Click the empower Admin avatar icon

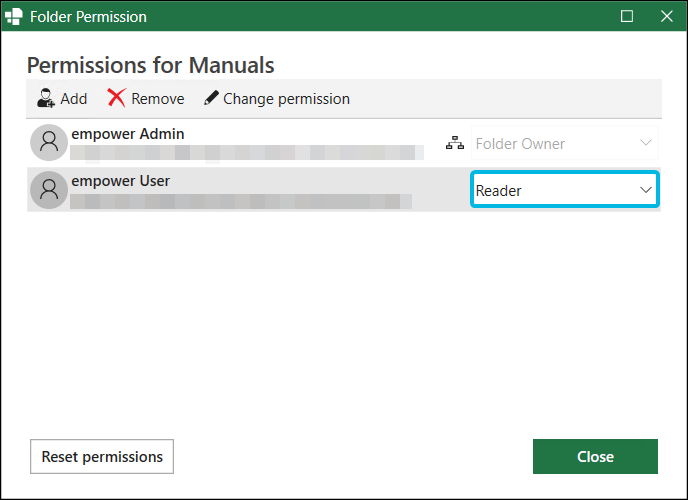pos(49,142)
